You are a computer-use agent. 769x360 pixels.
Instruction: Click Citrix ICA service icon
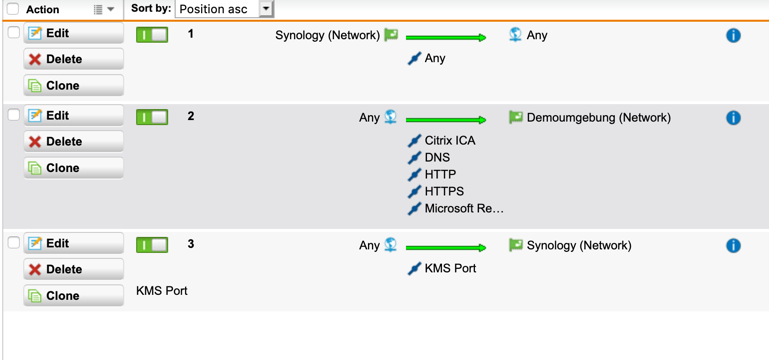(414, 141)
